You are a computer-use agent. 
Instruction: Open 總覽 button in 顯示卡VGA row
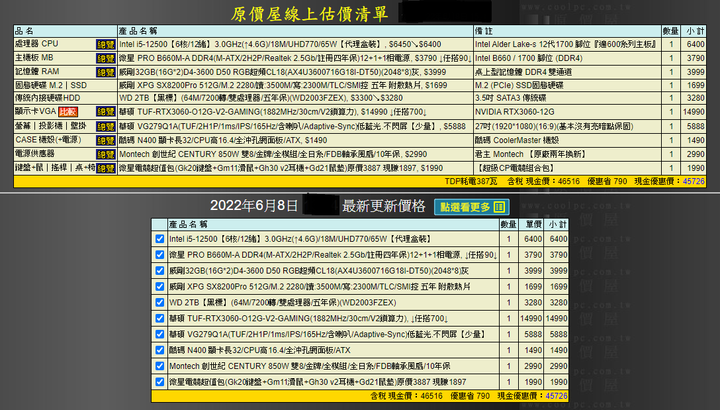[106, 112]
